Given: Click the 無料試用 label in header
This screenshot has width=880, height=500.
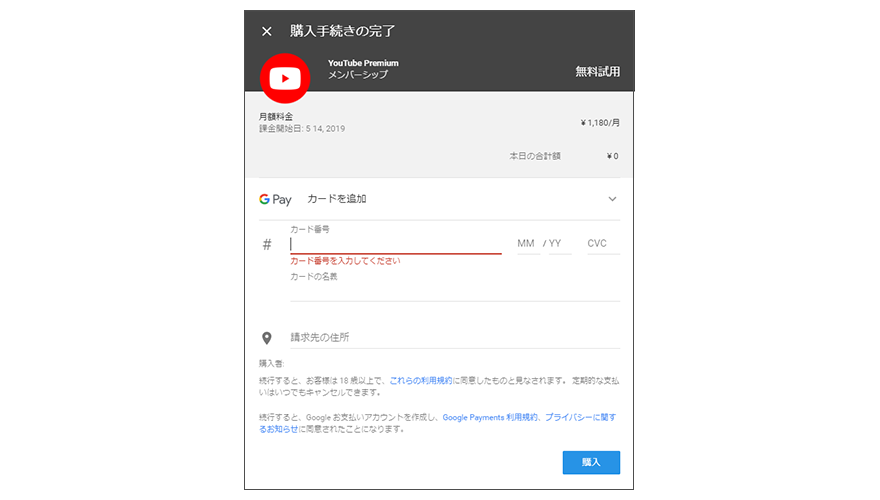Looking at the screenshot, I should [598, 72].
